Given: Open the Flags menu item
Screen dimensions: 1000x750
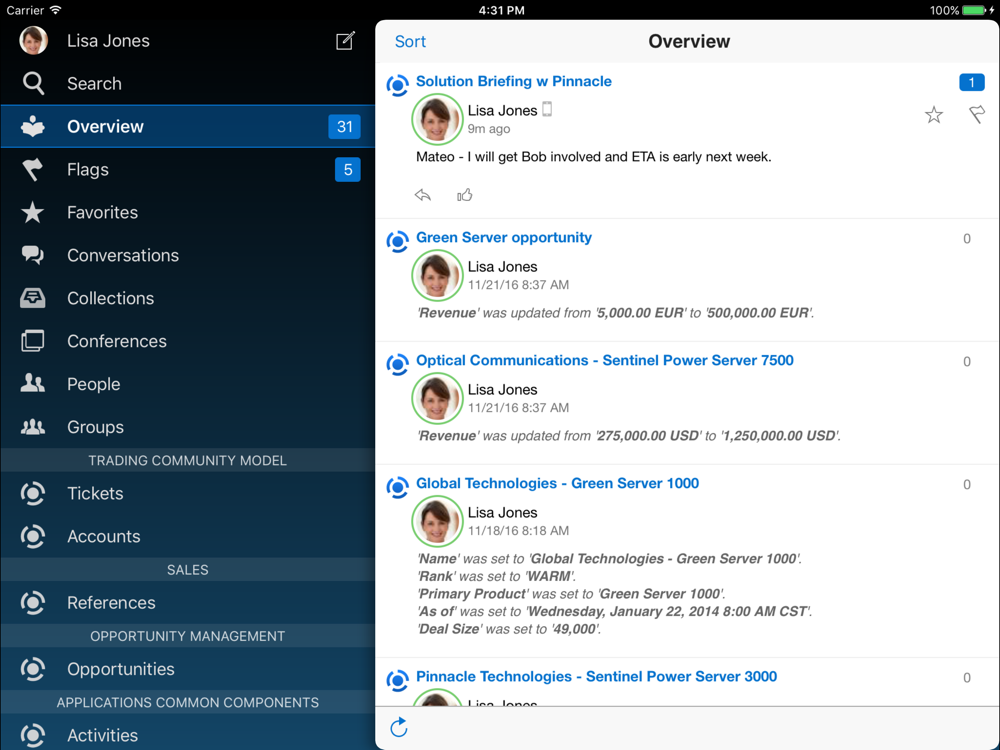Looking at the screenshot, I should [188, 170].
